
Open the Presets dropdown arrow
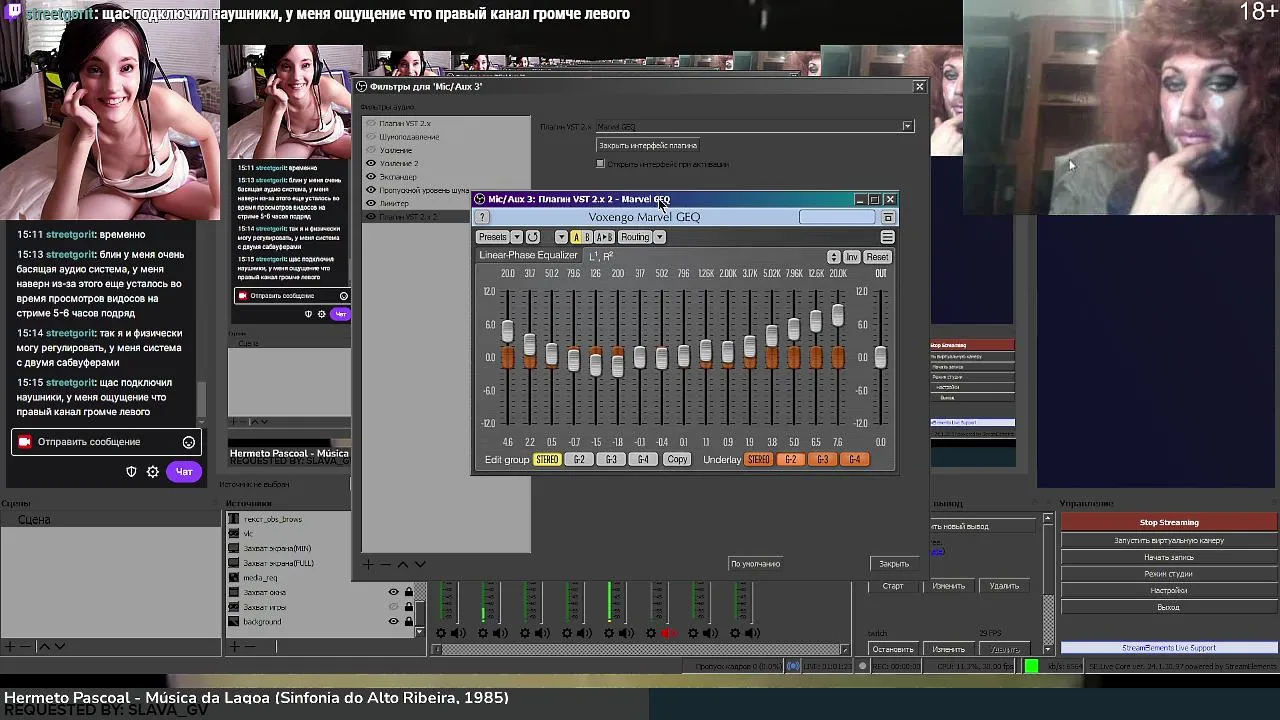tap(516, 237)
